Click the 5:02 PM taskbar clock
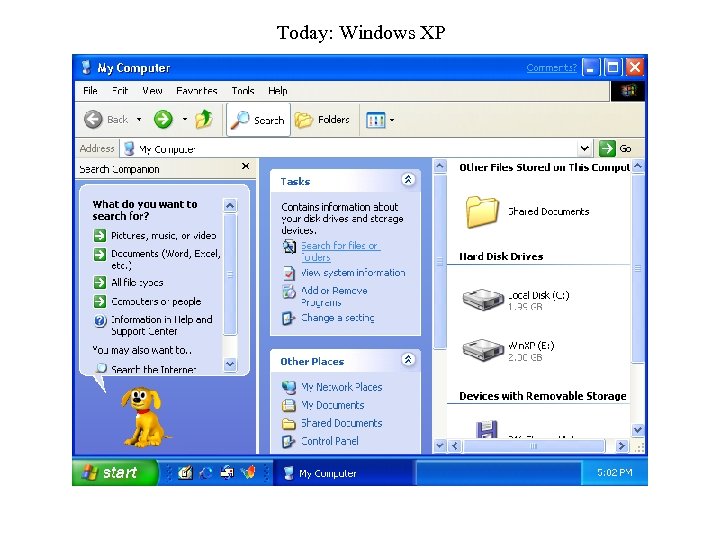This screenshot has height=540, width=720. 614,472
